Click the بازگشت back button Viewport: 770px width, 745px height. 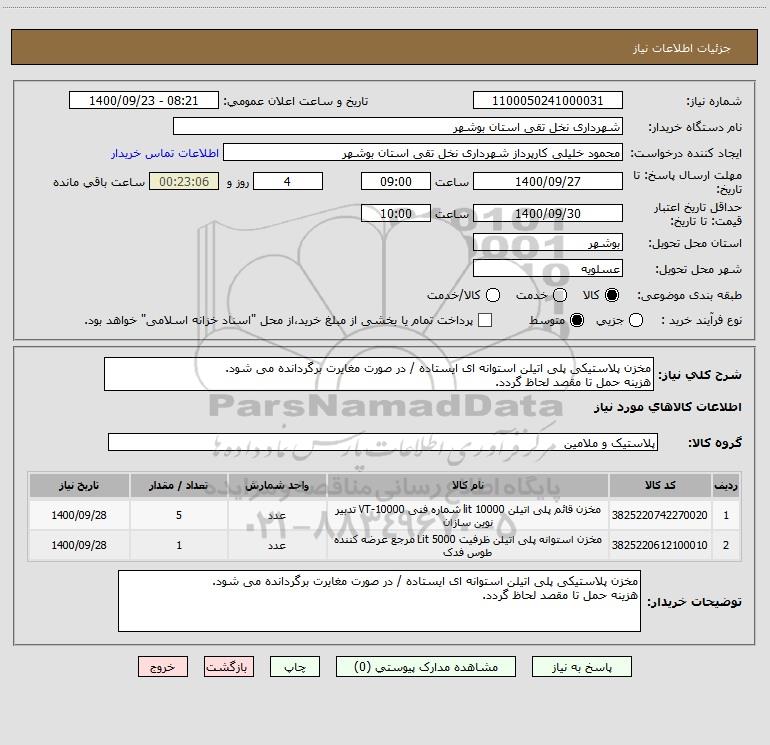pos(229,666)
